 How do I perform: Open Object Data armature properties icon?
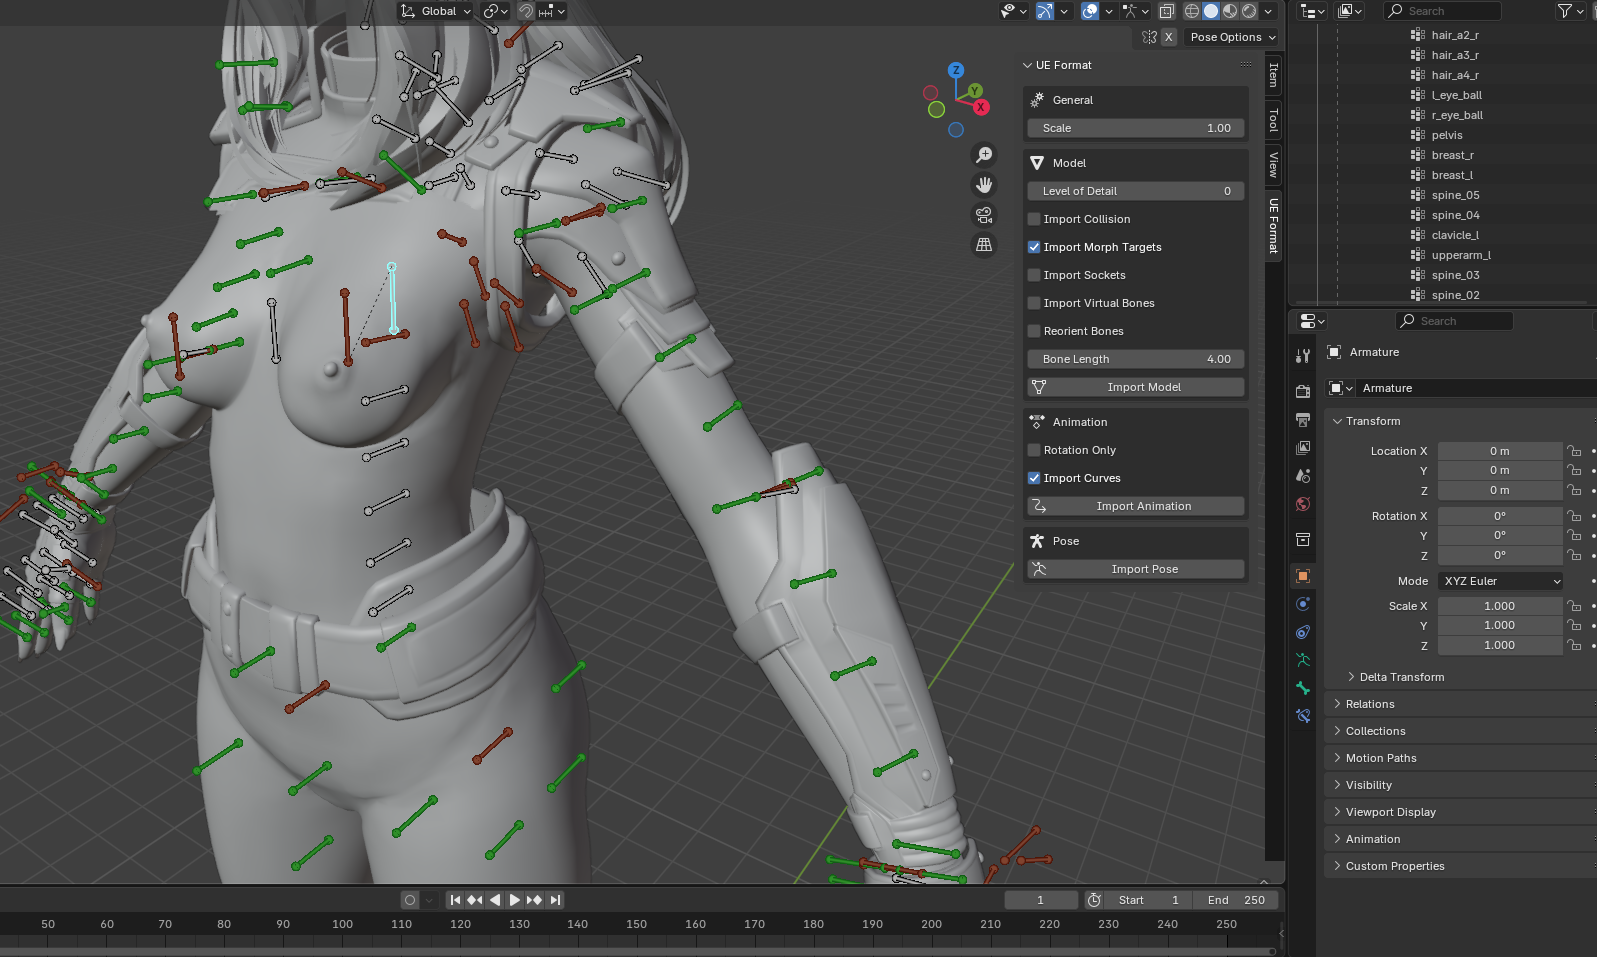click(1303, 660)
